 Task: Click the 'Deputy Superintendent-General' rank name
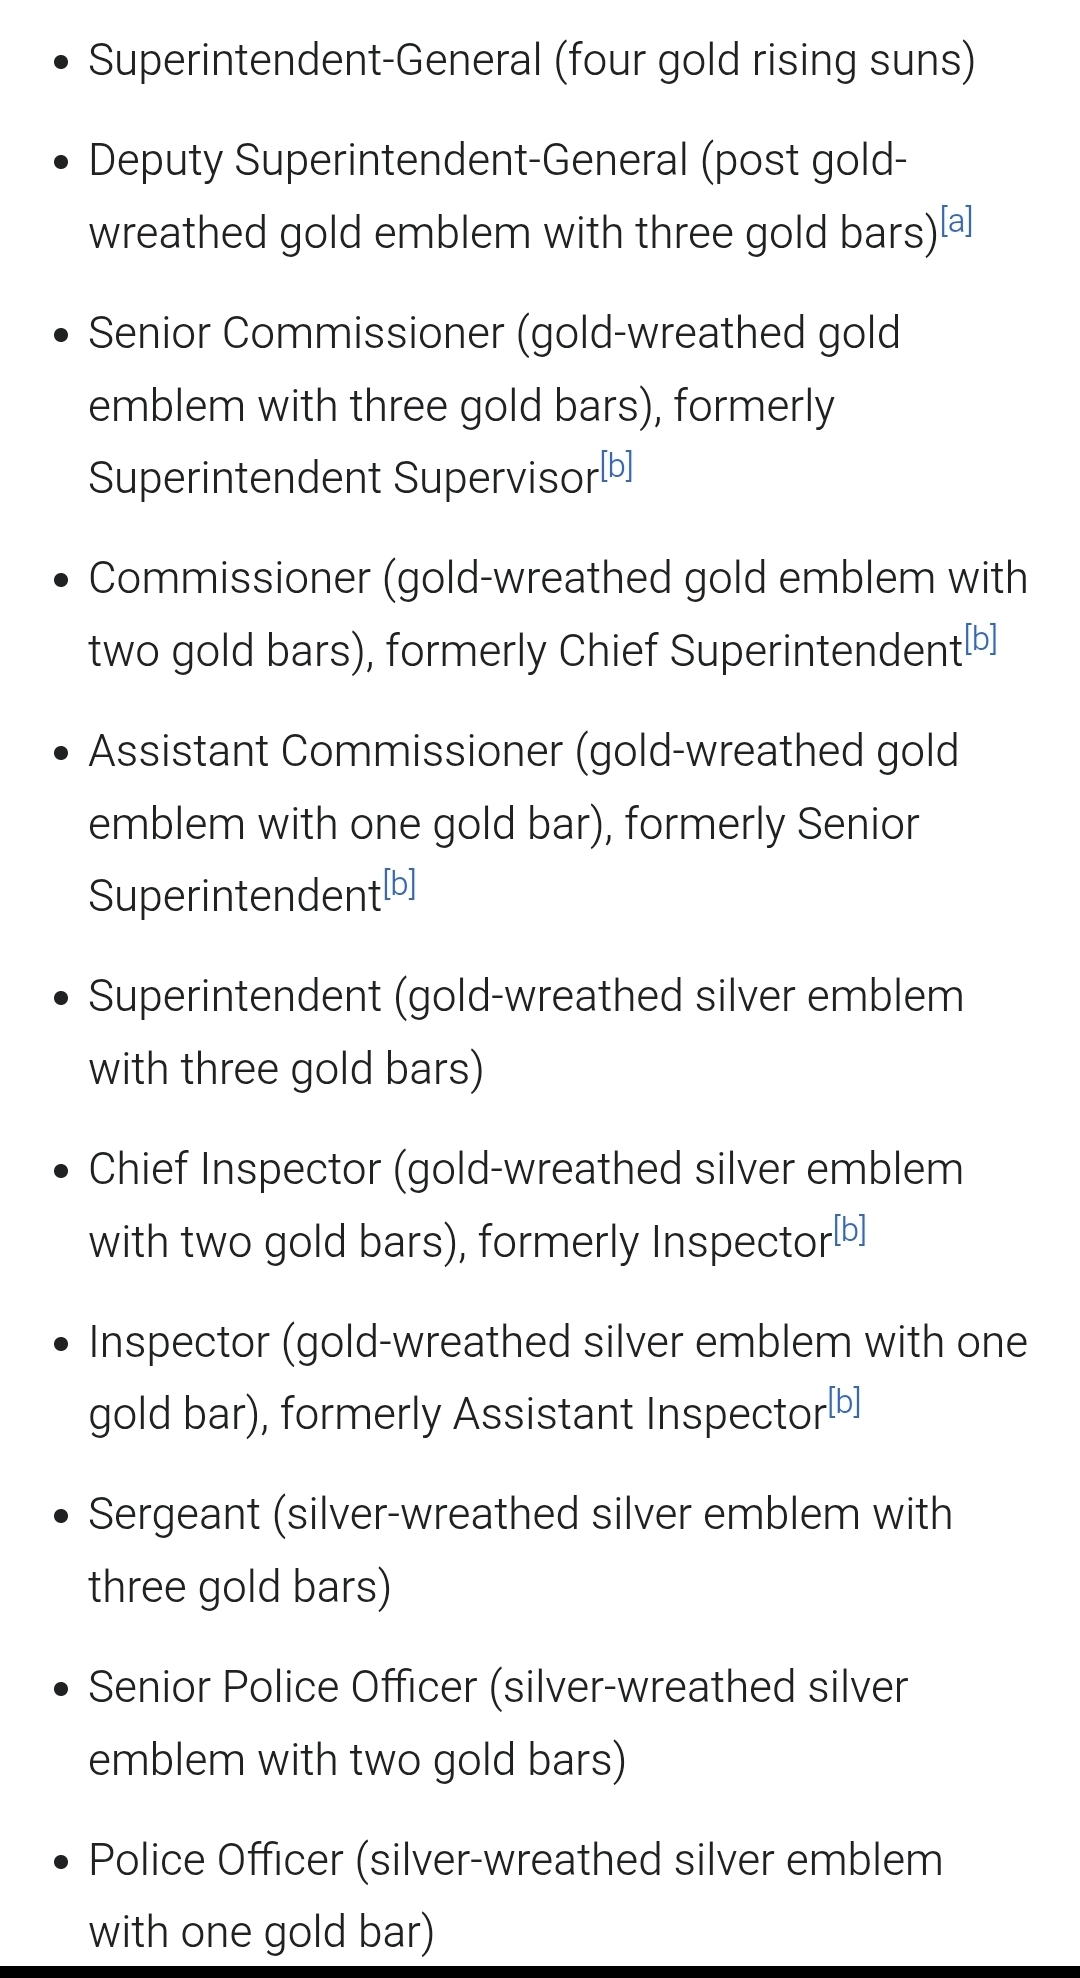388,160
